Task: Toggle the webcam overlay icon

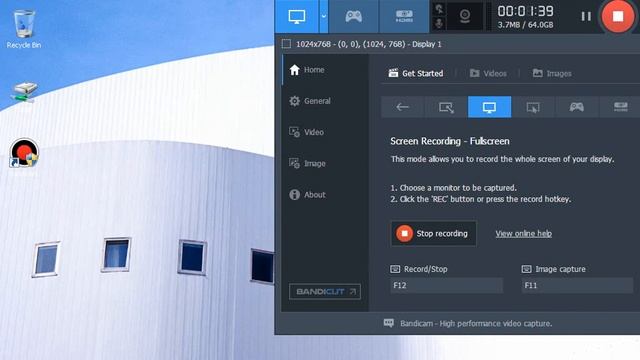Action: pos(465,16)
